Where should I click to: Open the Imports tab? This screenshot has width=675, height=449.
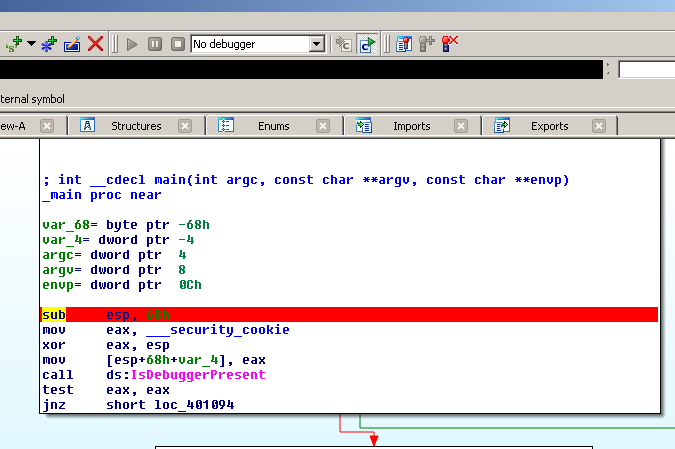pyautogui.click(x=411, y=126)
